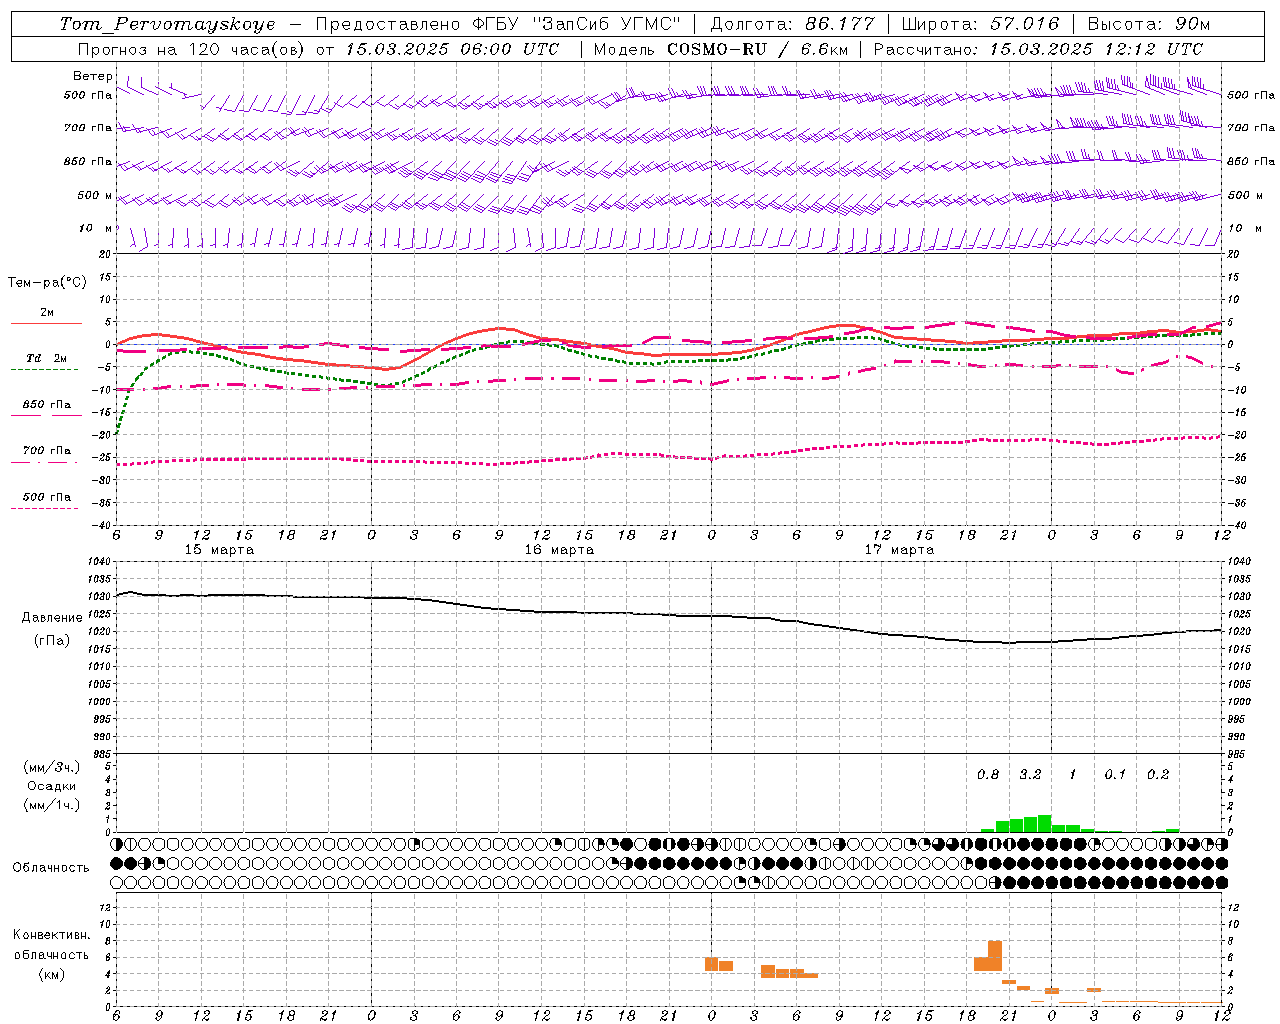The height and width of the screenshot is (1024, 1280).
Task: Click the (мм/3ч.) precipitation unit label
Action: [51, 767]
